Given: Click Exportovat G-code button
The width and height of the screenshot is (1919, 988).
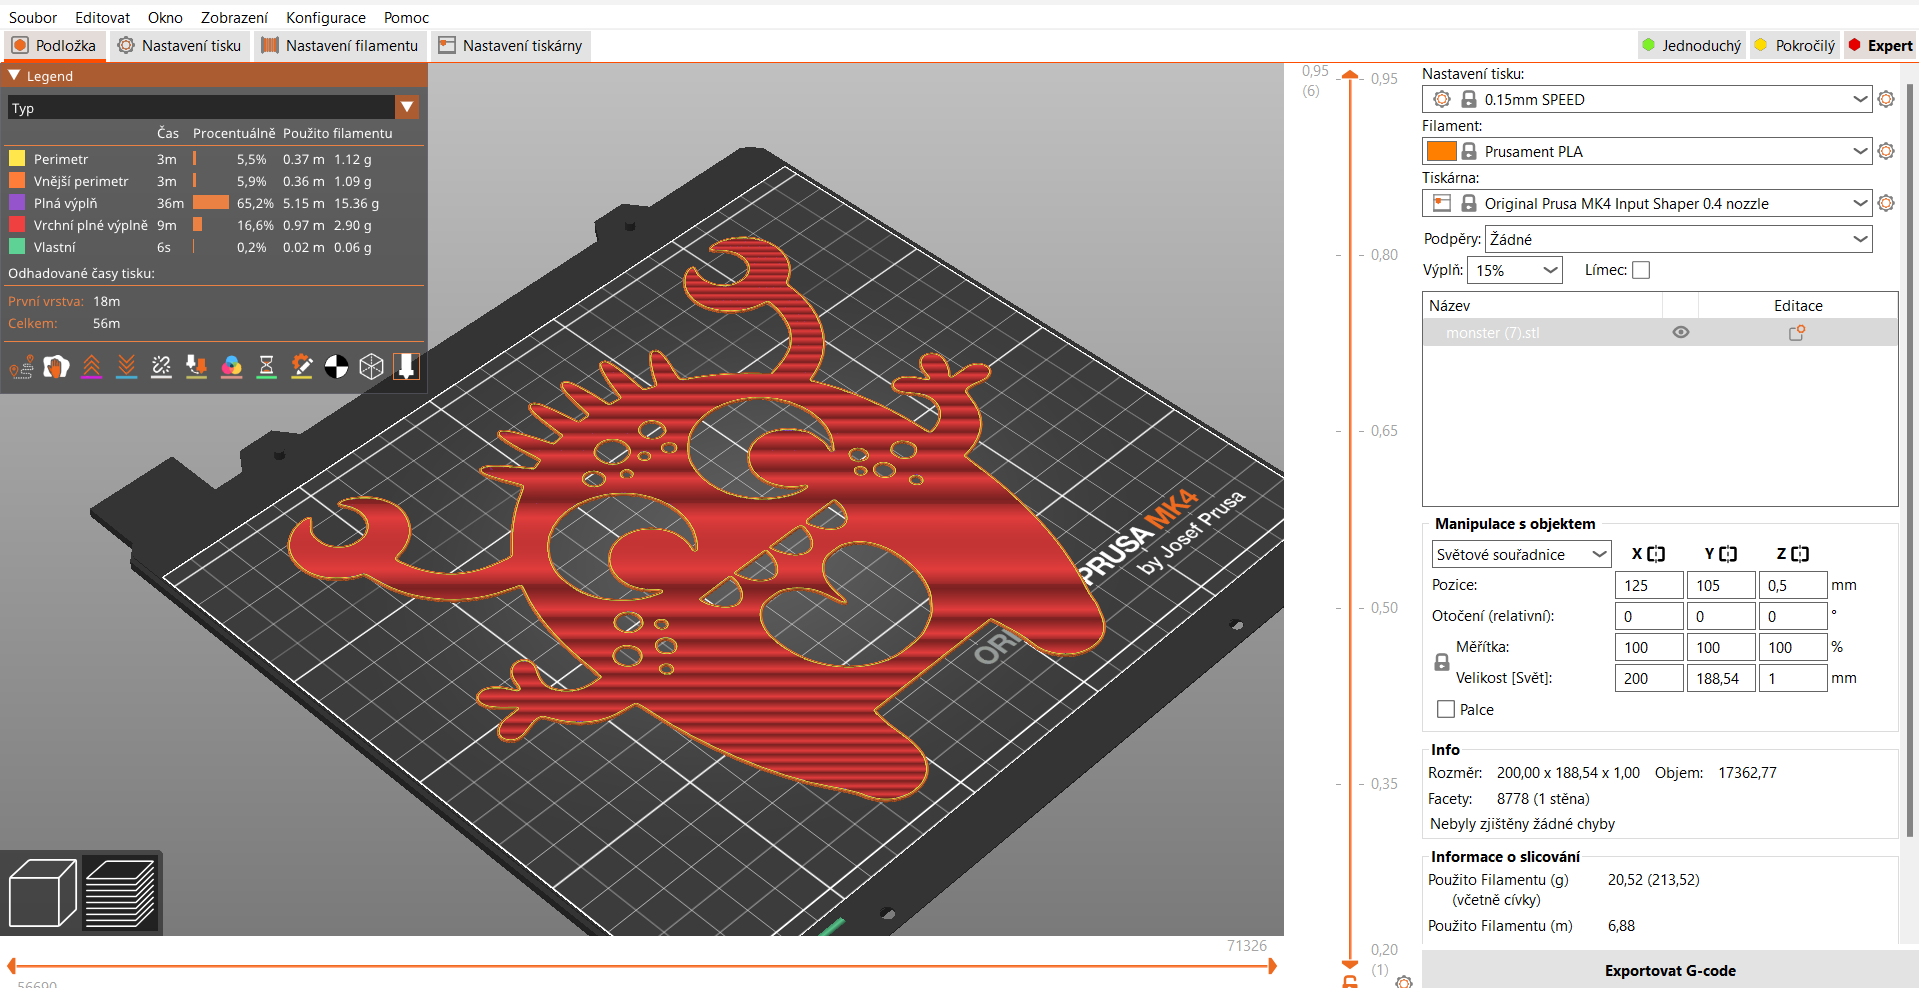Looking at the screenshot, I should [1670, 970].
